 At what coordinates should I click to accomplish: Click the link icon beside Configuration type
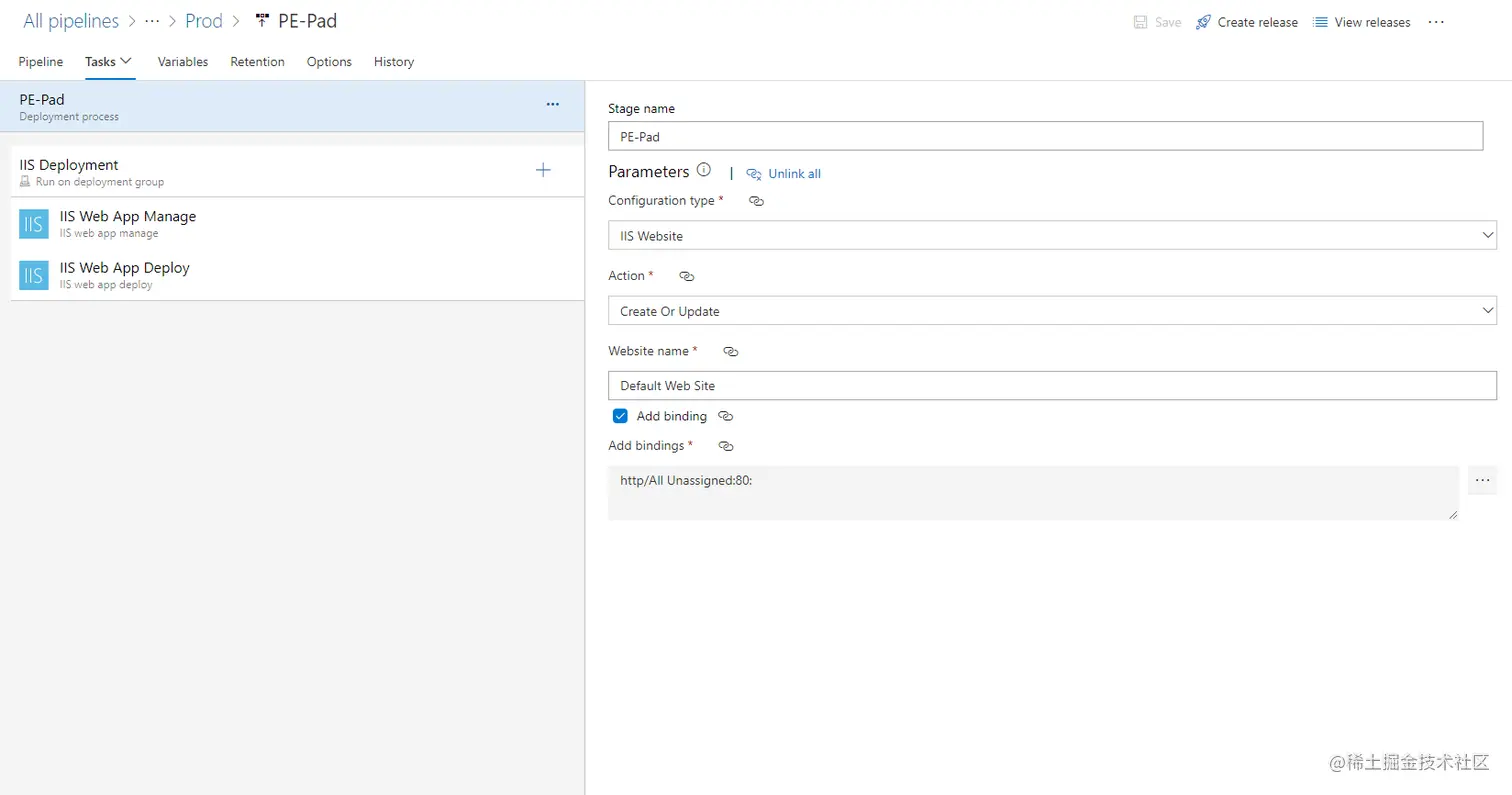click(x=757, y=201)
